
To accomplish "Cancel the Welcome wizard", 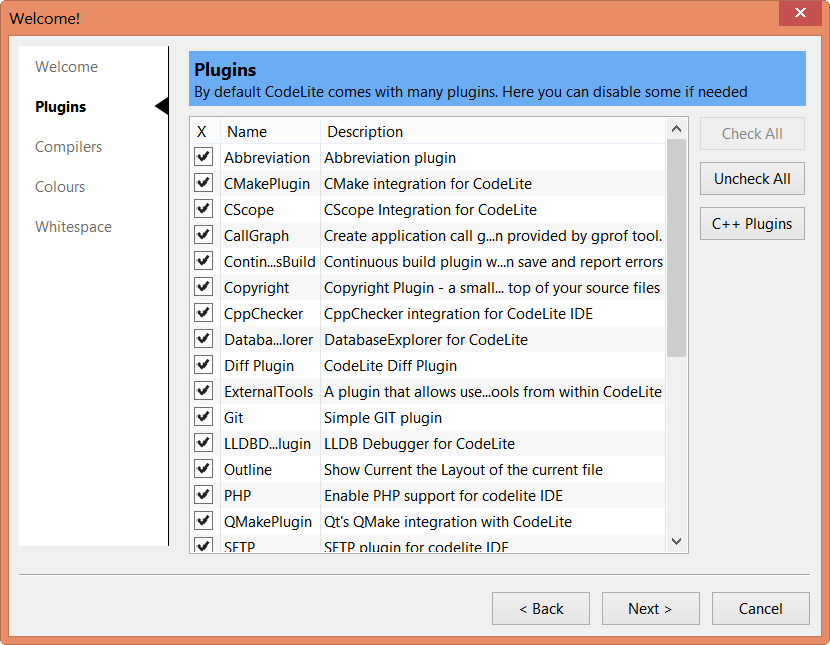I will click(x=761, y=608).
